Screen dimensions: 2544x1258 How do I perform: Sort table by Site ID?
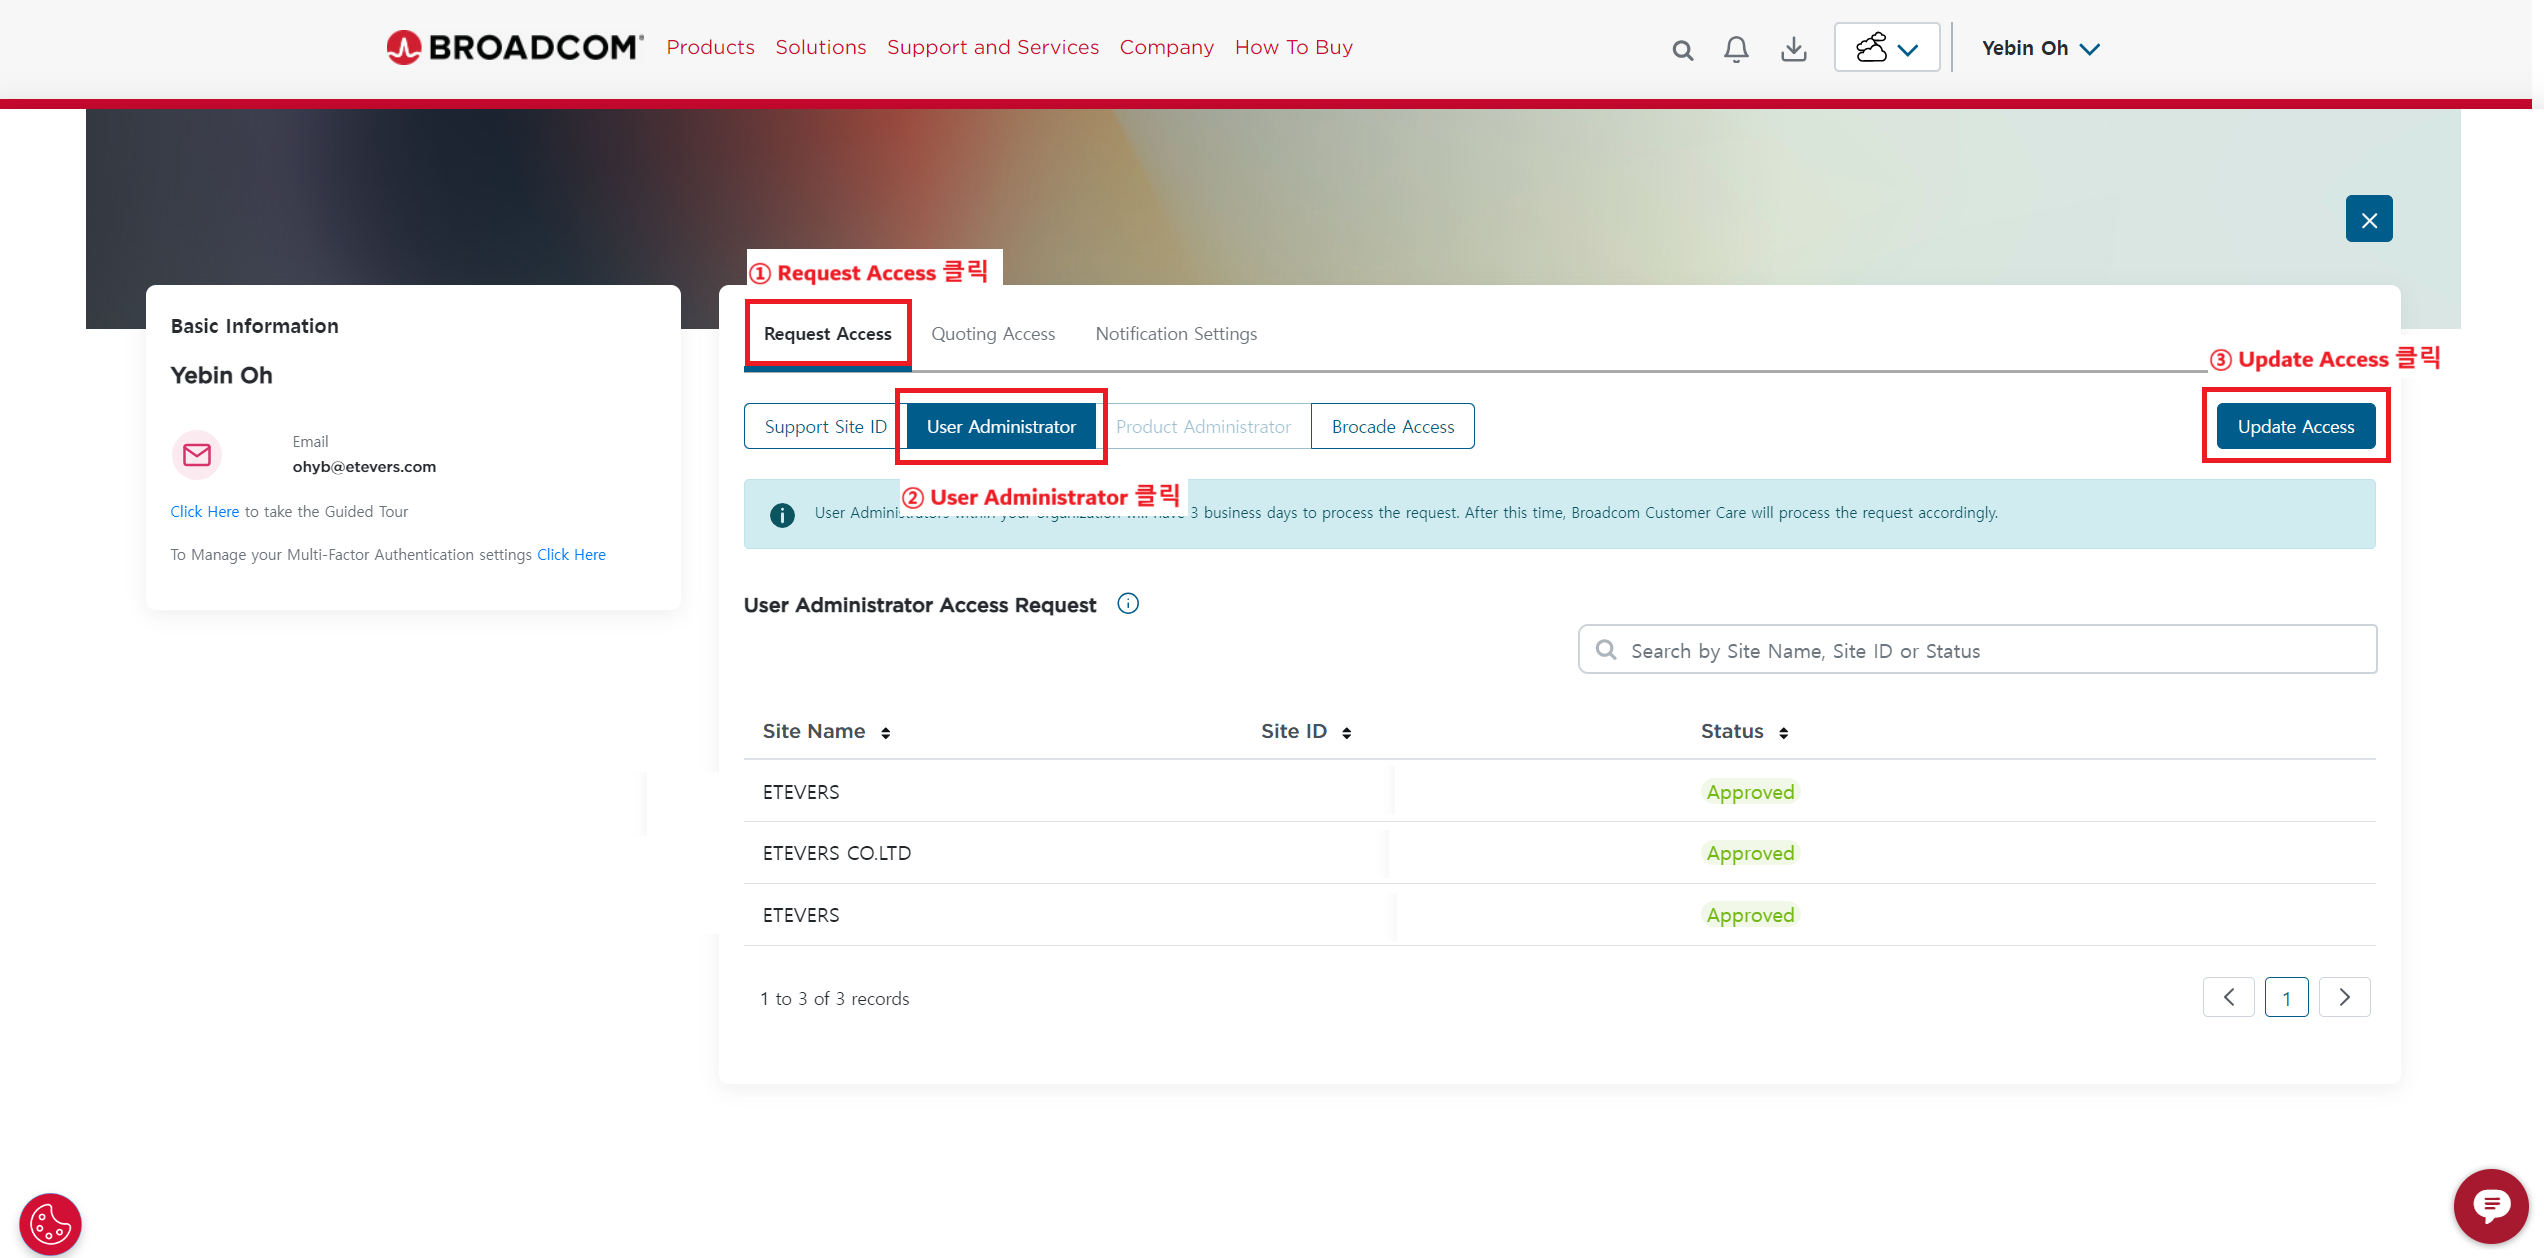[x=1347, y=733]
